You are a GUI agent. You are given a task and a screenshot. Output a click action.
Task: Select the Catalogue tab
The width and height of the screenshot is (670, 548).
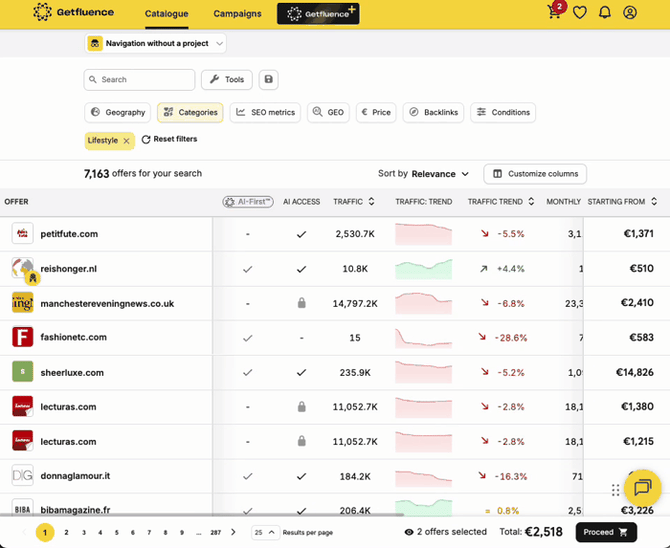point(166,14)
